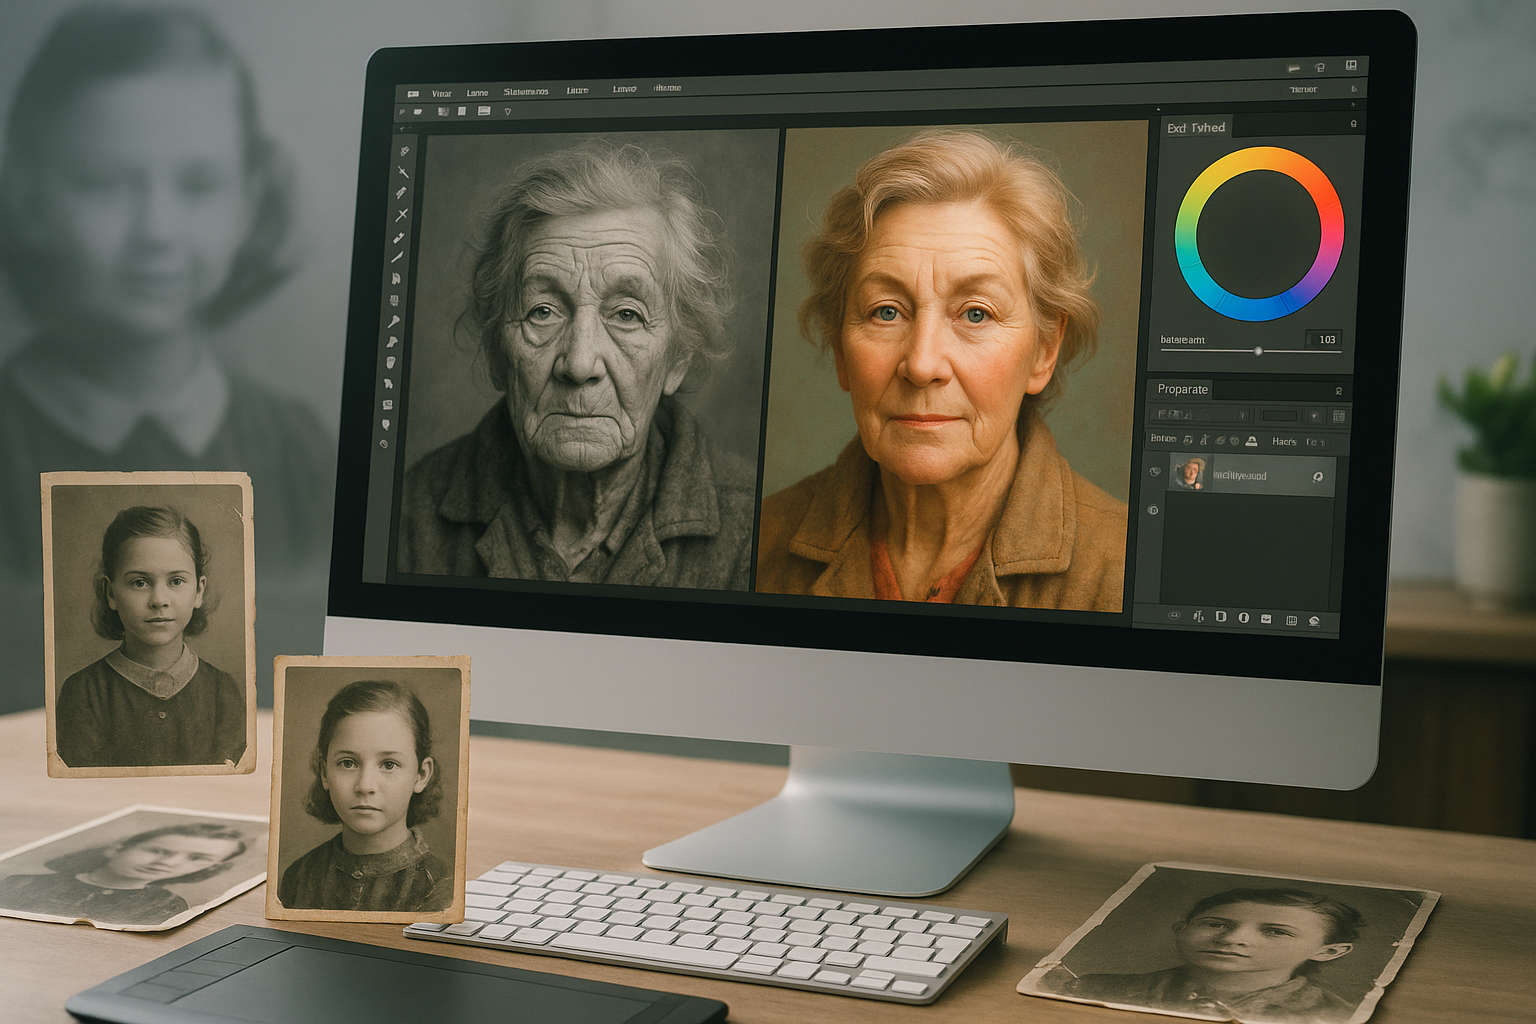Toggle the circular icon below the layer eye
This screenshot has height=1024, width=1536.
[1153, 510]
